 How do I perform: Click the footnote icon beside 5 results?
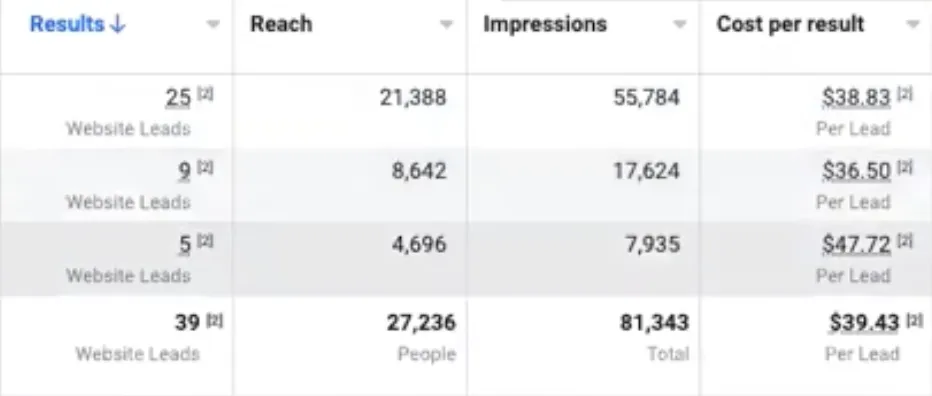[x=204, y=241]
